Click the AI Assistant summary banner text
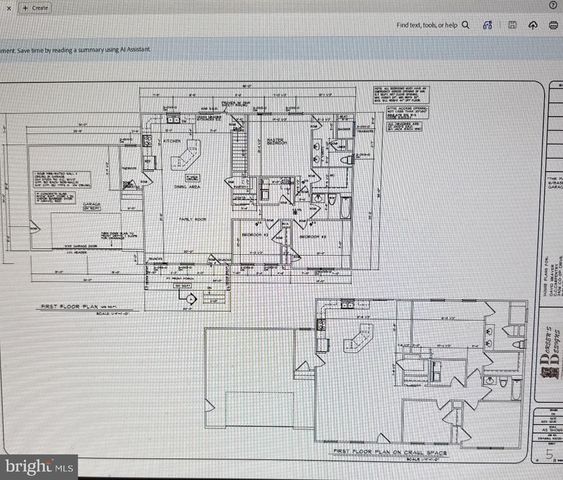 pos(75,50)
